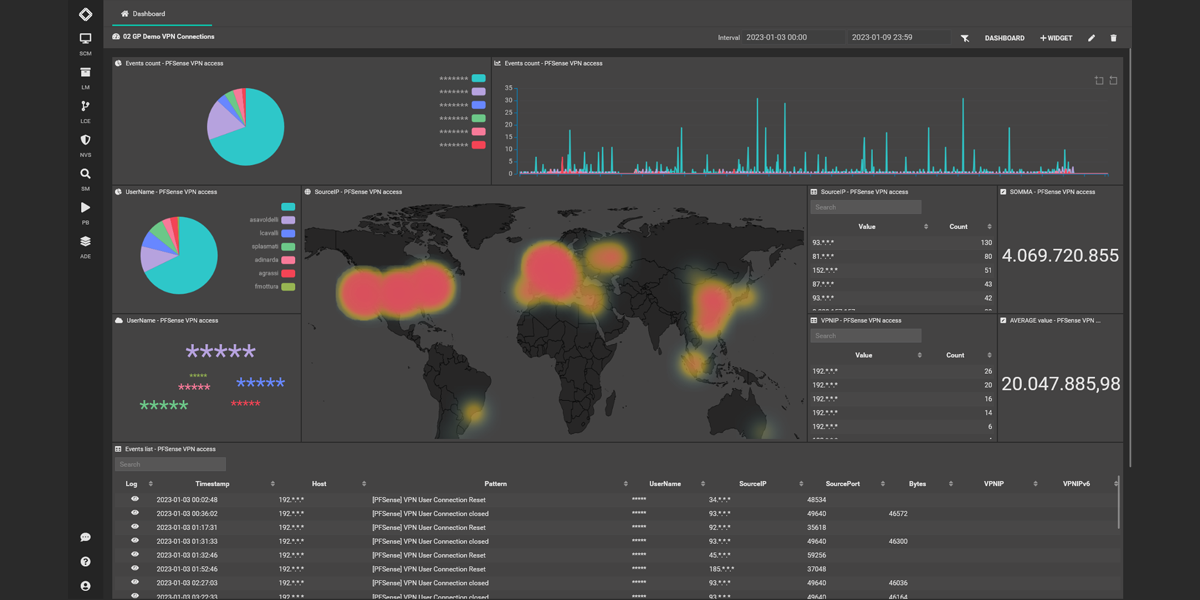Image resolution: width=1200 pixels, height=600 pixels.
Task: Switch to the Dashboard tab
Action: pyautogui.click(x=144, y=14)
